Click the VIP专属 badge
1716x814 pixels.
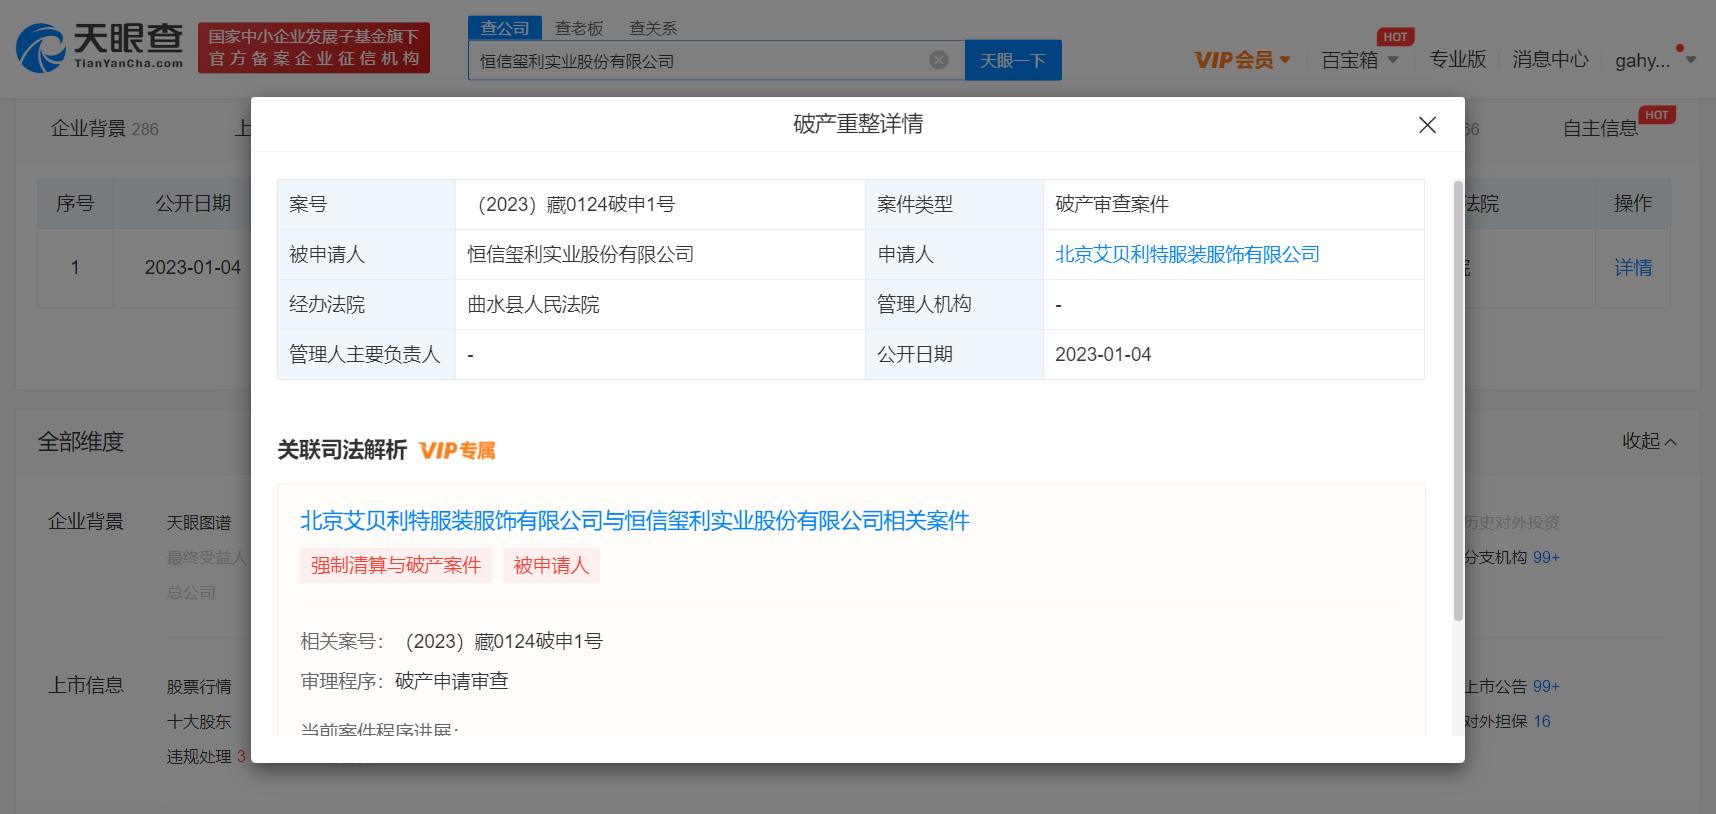click(x=457, y=450)
